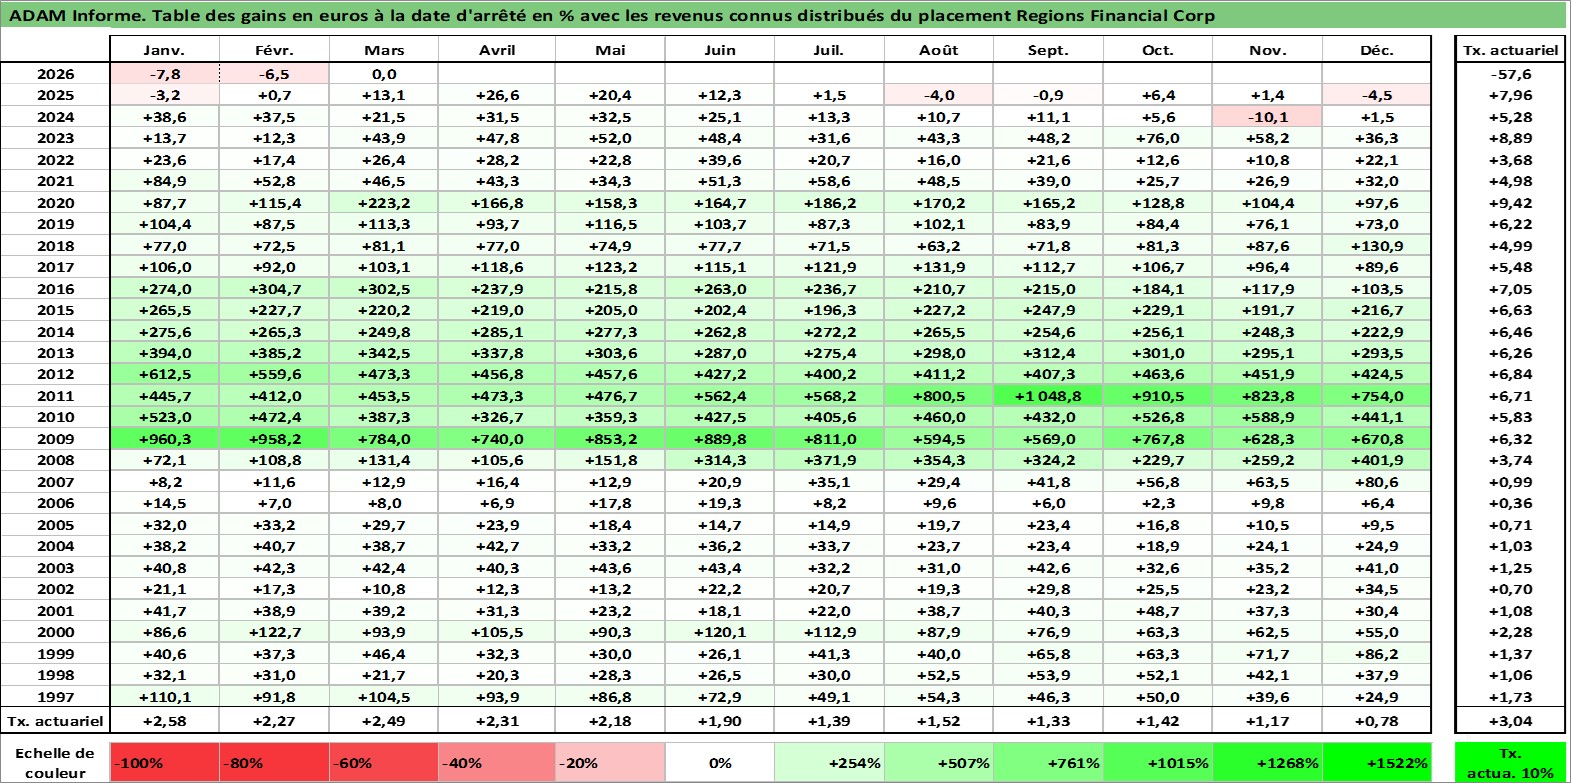Select the 'Nov.' column header
Viewport: 1571px width, 783px height.
click(1267, 50)
